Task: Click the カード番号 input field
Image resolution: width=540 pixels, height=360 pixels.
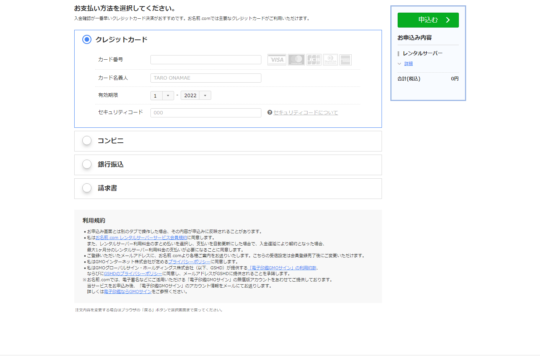Action: pyautogui.click(x=206, y=60)
